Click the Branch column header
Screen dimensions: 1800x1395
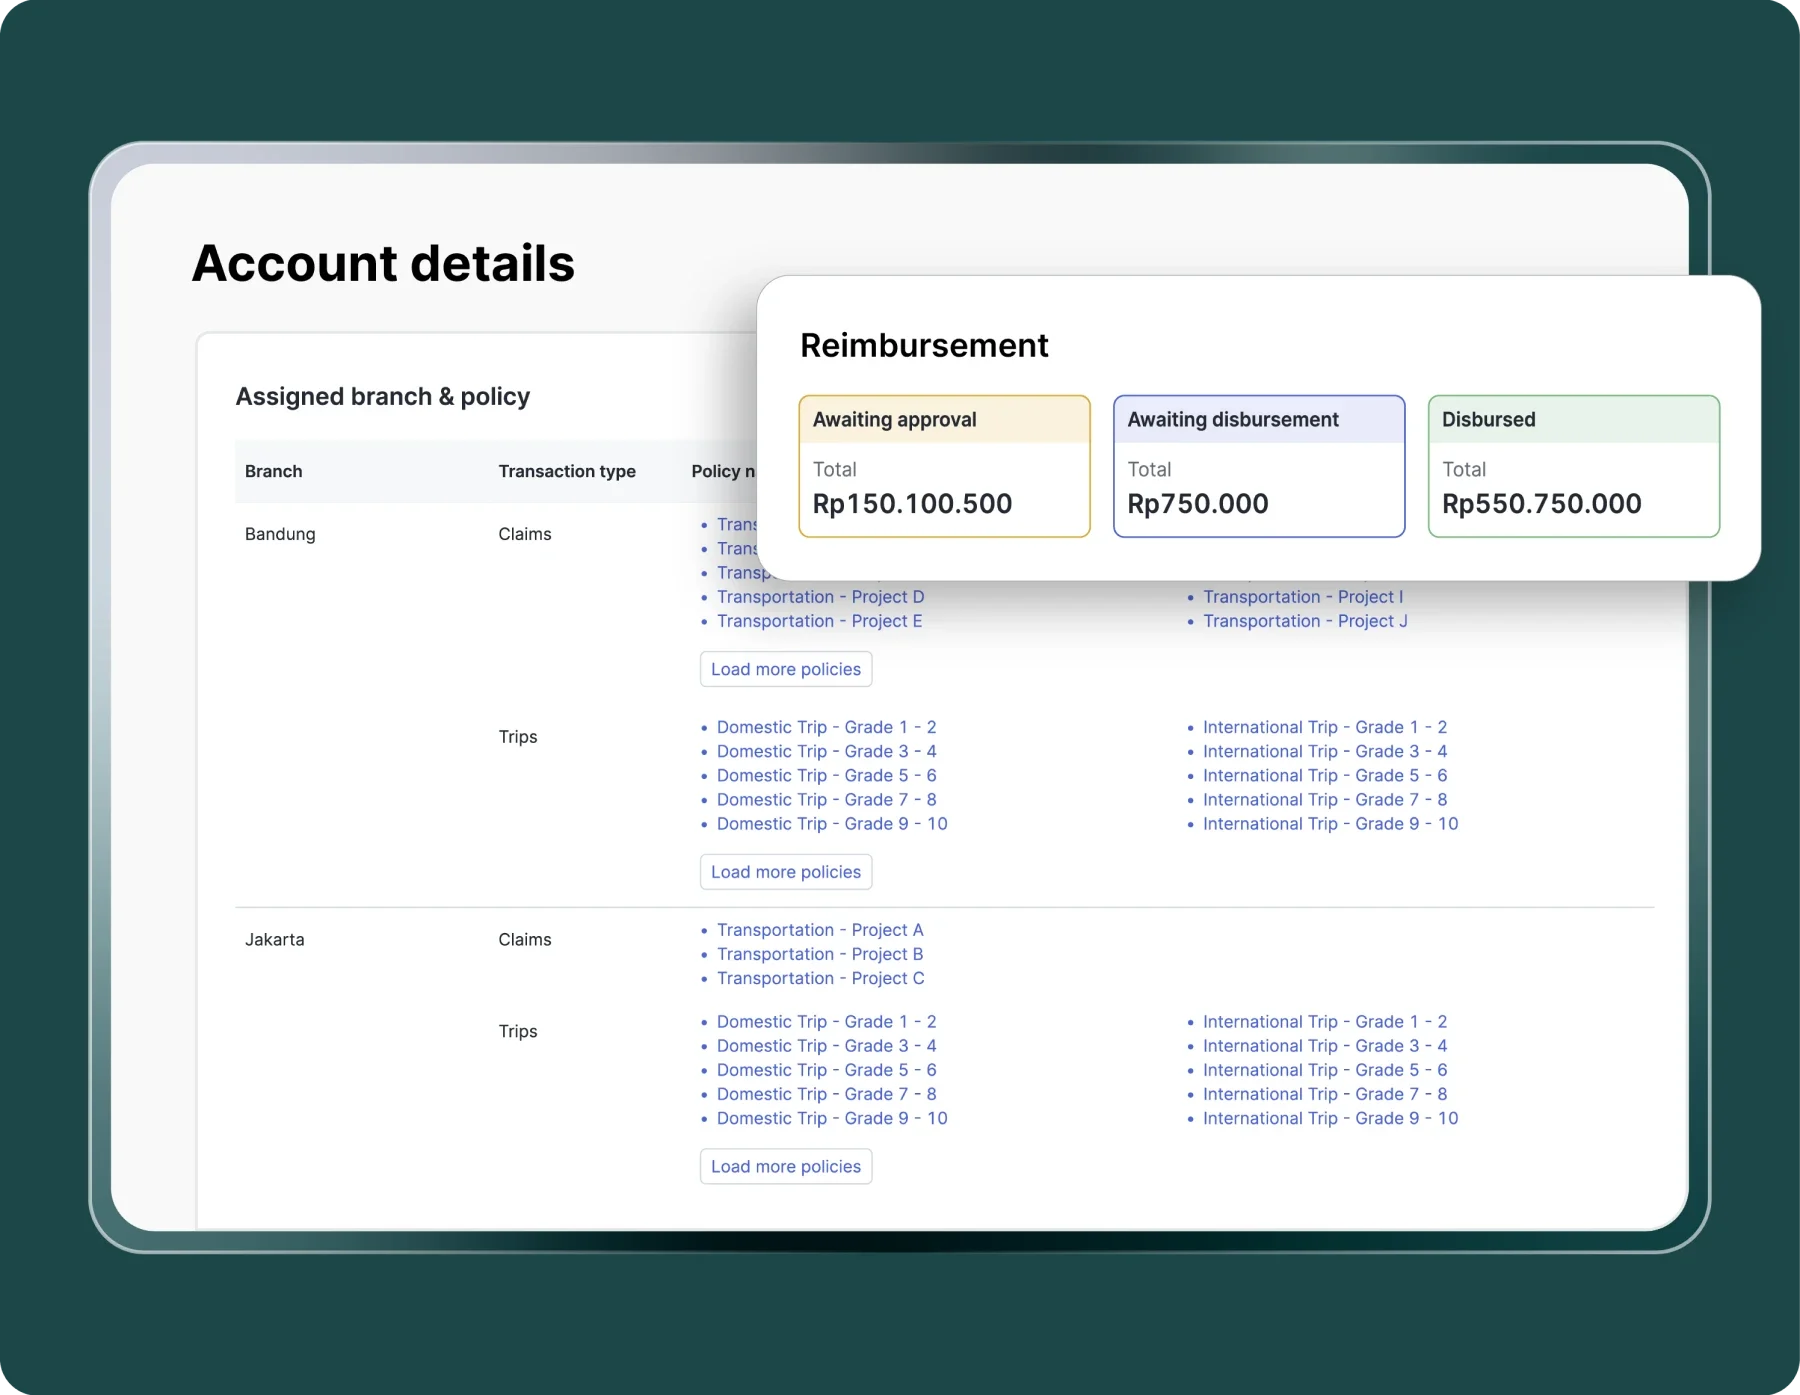pos(273,471)
